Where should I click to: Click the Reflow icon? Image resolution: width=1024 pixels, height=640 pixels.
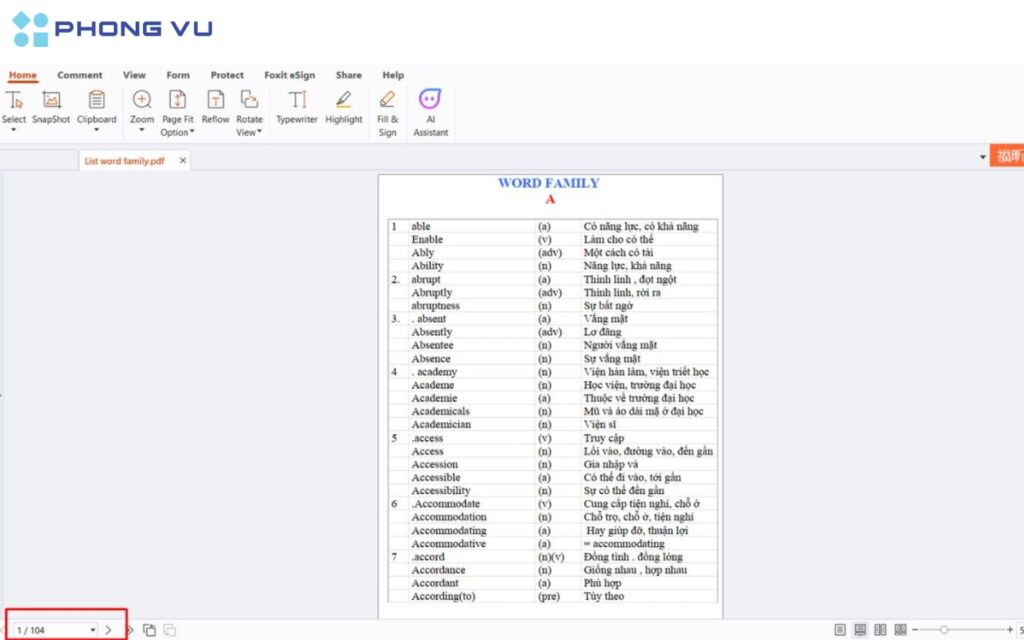215,107
